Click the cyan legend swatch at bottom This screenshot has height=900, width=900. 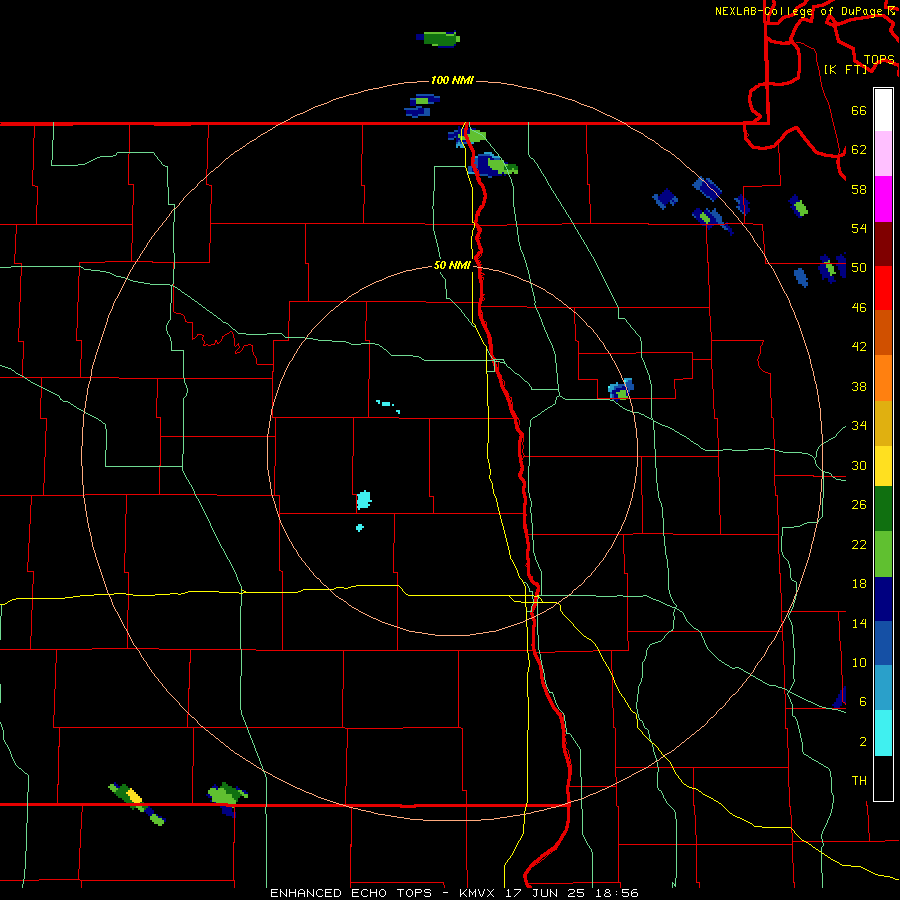(x=883, y=733)
